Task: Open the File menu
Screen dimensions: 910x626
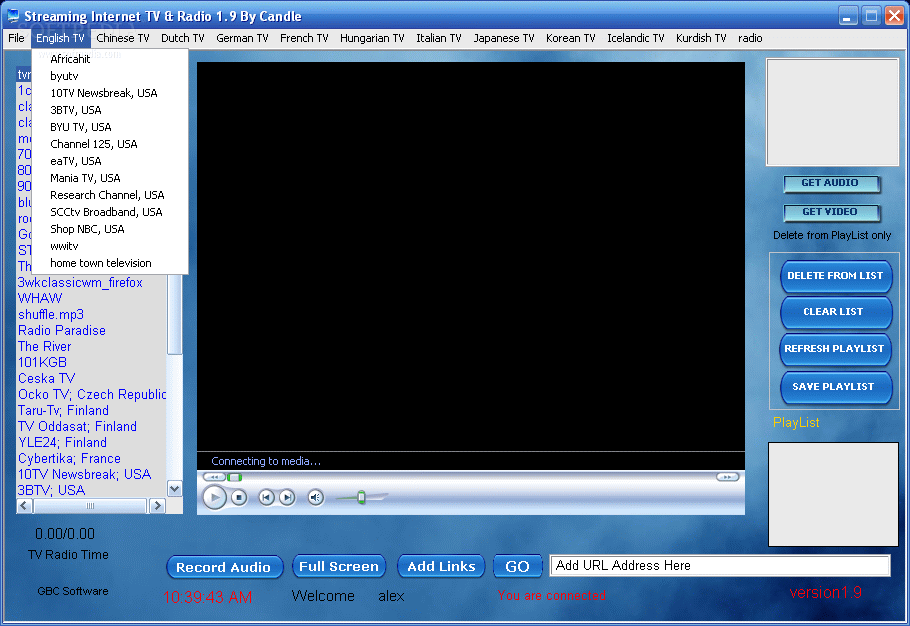Action: point(16,38)
